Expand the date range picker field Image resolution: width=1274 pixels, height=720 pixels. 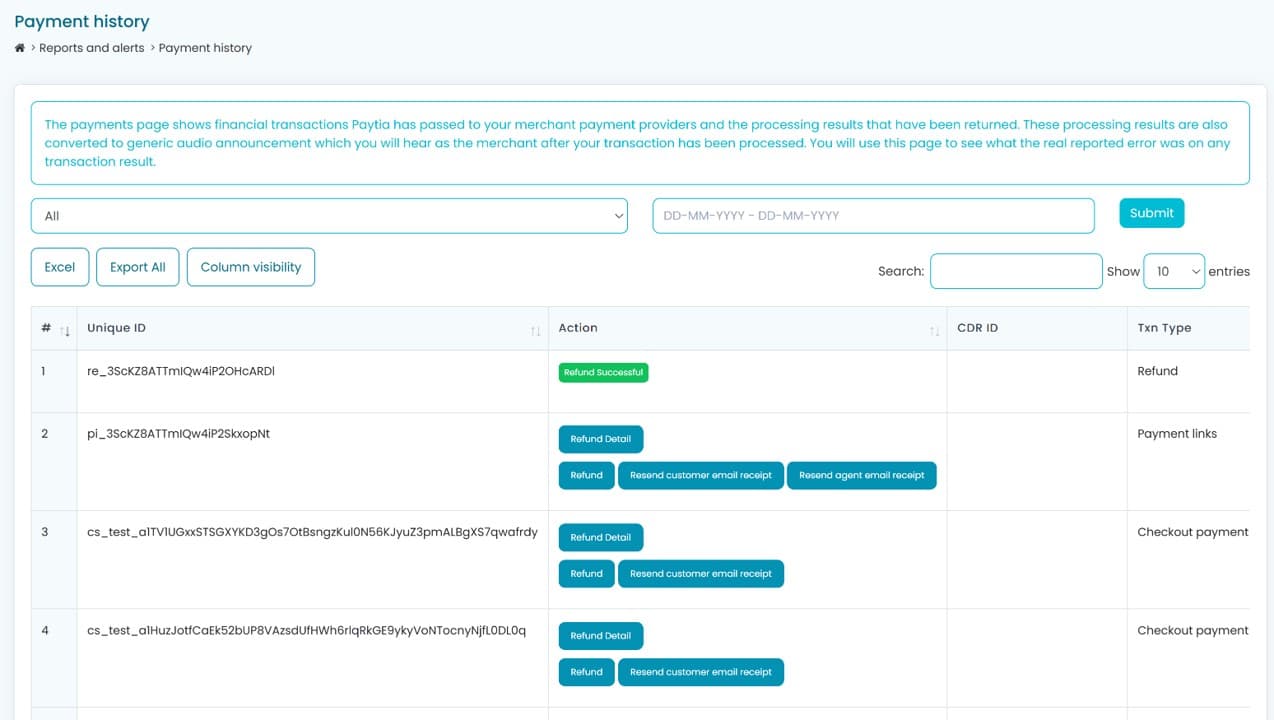point(872,215)
